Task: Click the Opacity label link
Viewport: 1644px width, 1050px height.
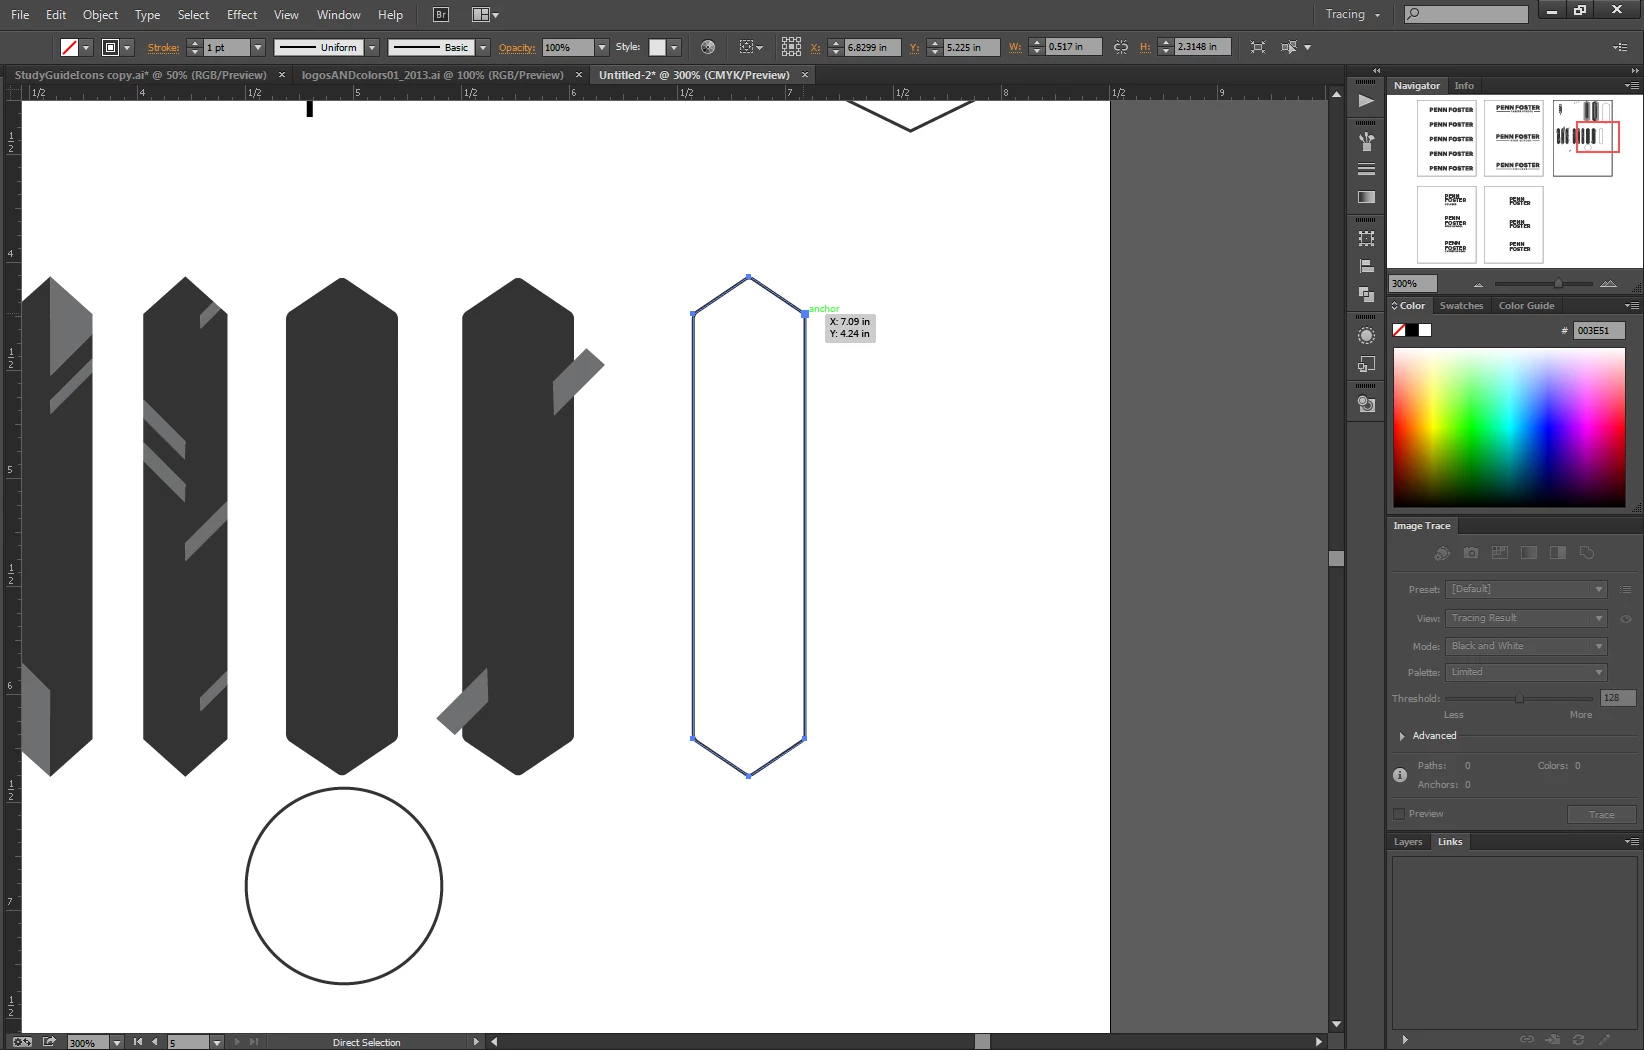Action: pyautogui.click(x=517, y=48)
